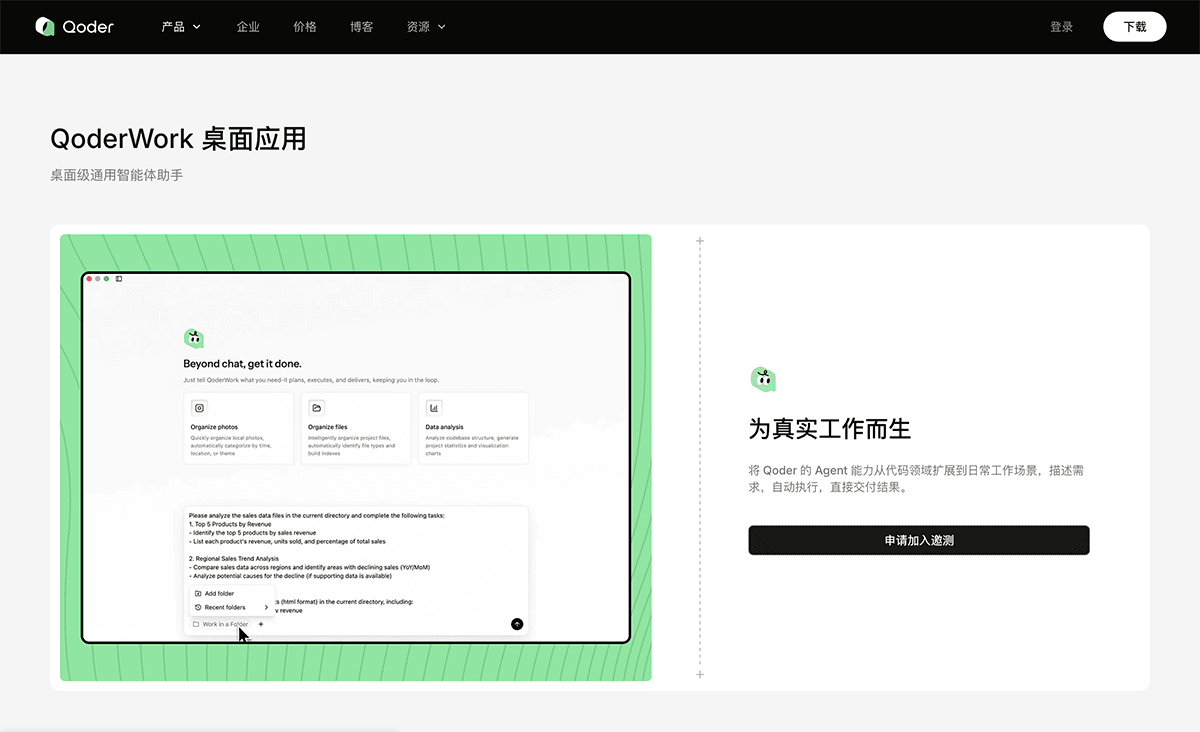Click the 申请加入邀测 button
The width and height of the screenshot is (1200, 732).
(x=919, y=540)
